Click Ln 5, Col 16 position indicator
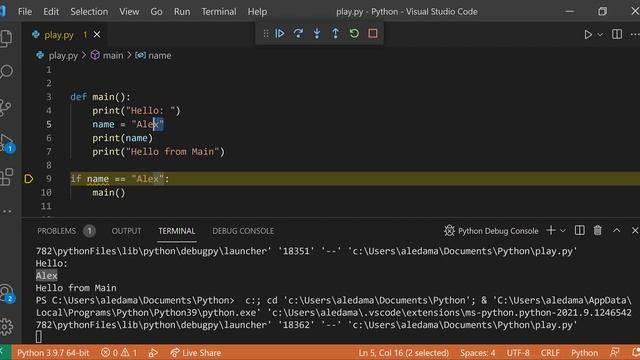 click(404, 353)
